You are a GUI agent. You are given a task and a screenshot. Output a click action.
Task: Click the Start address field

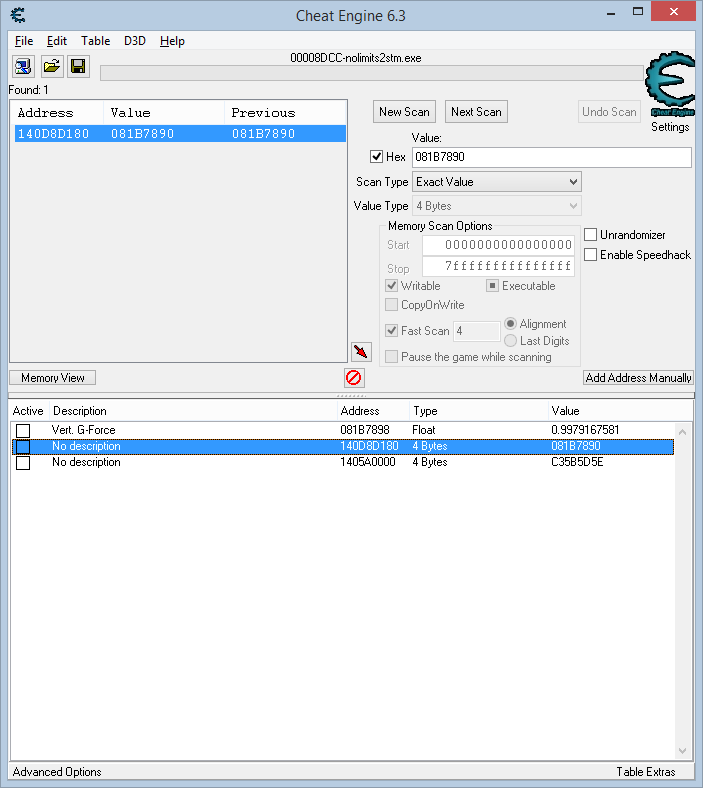[x=498, y=245]
